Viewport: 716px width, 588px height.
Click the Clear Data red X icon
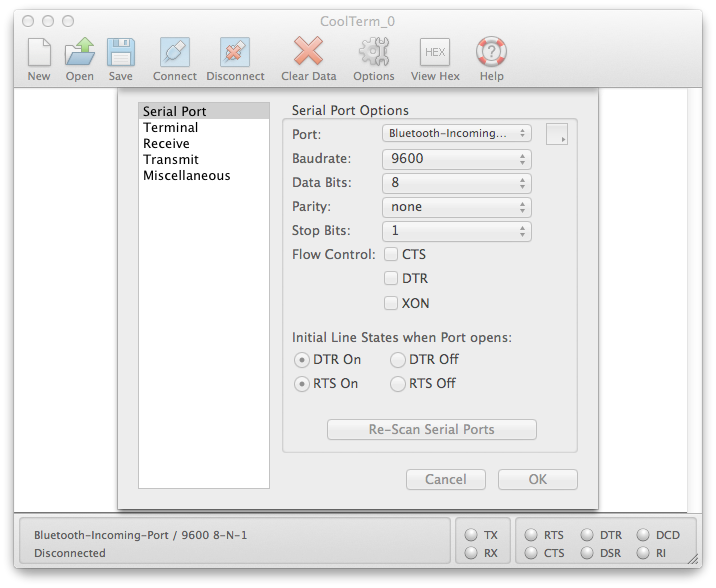pyautogui.click(x=308, y=52)
